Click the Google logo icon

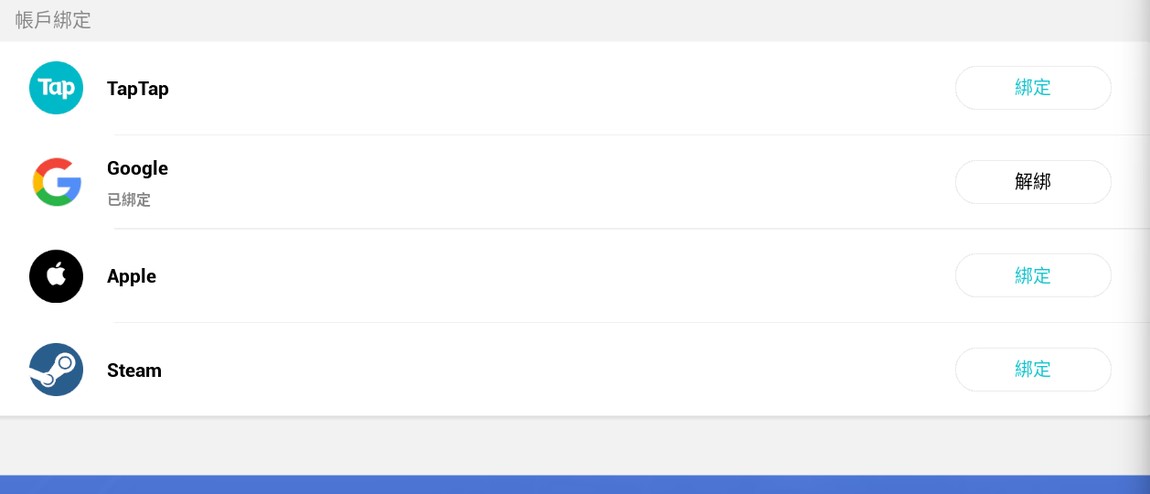(56, 182)
